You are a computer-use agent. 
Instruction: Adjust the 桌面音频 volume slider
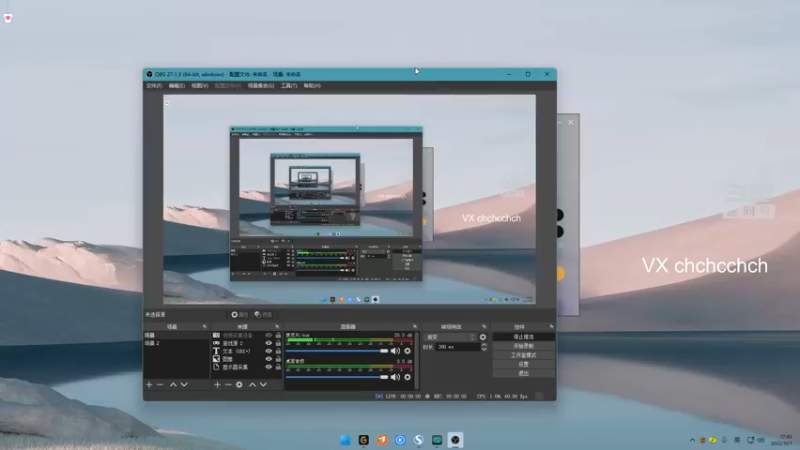point(337,377)
